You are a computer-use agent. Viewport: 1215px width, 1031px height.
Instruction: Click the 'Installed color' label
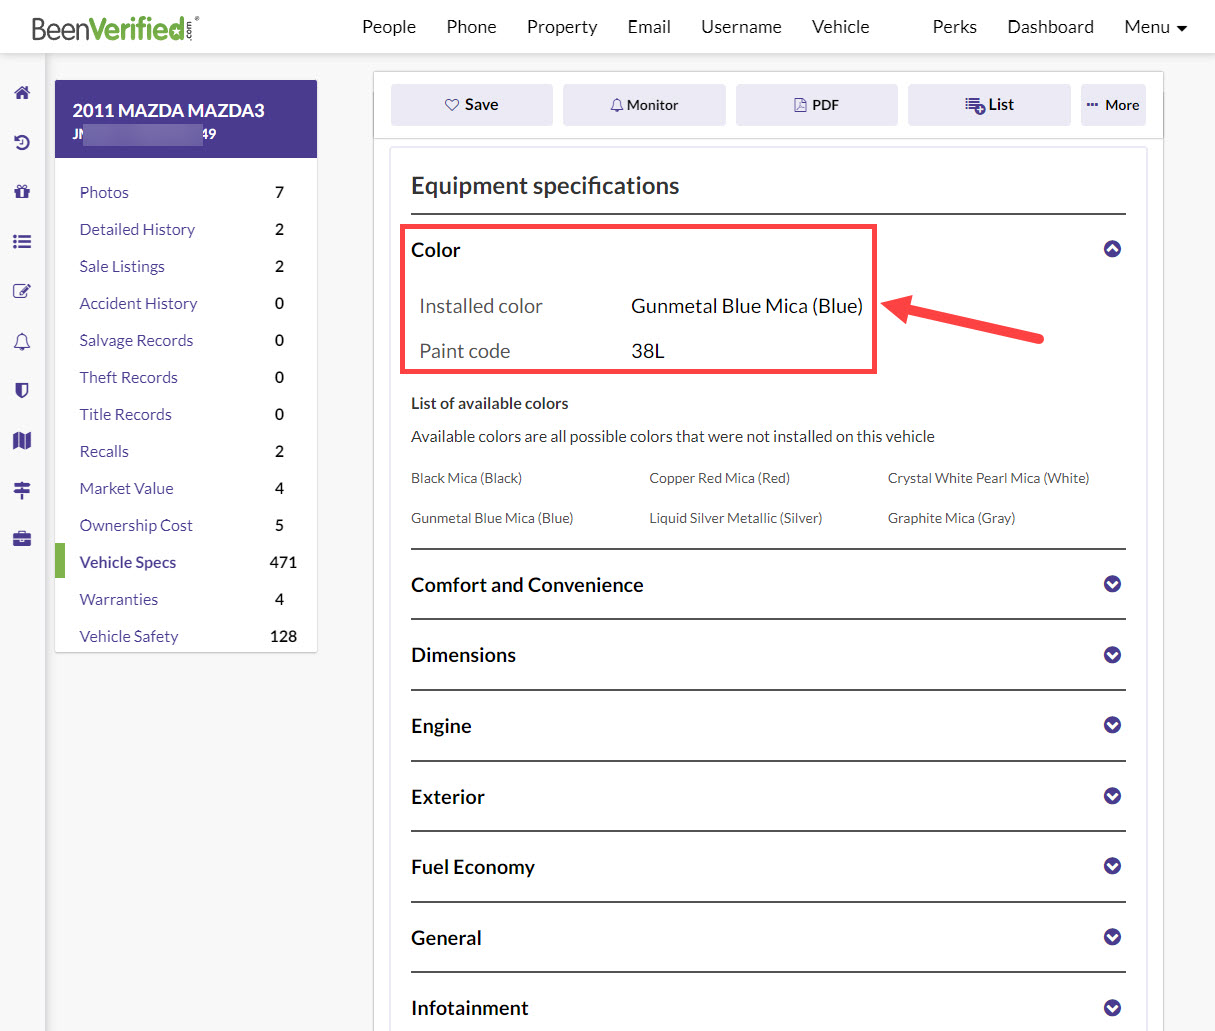click(480, 306)
